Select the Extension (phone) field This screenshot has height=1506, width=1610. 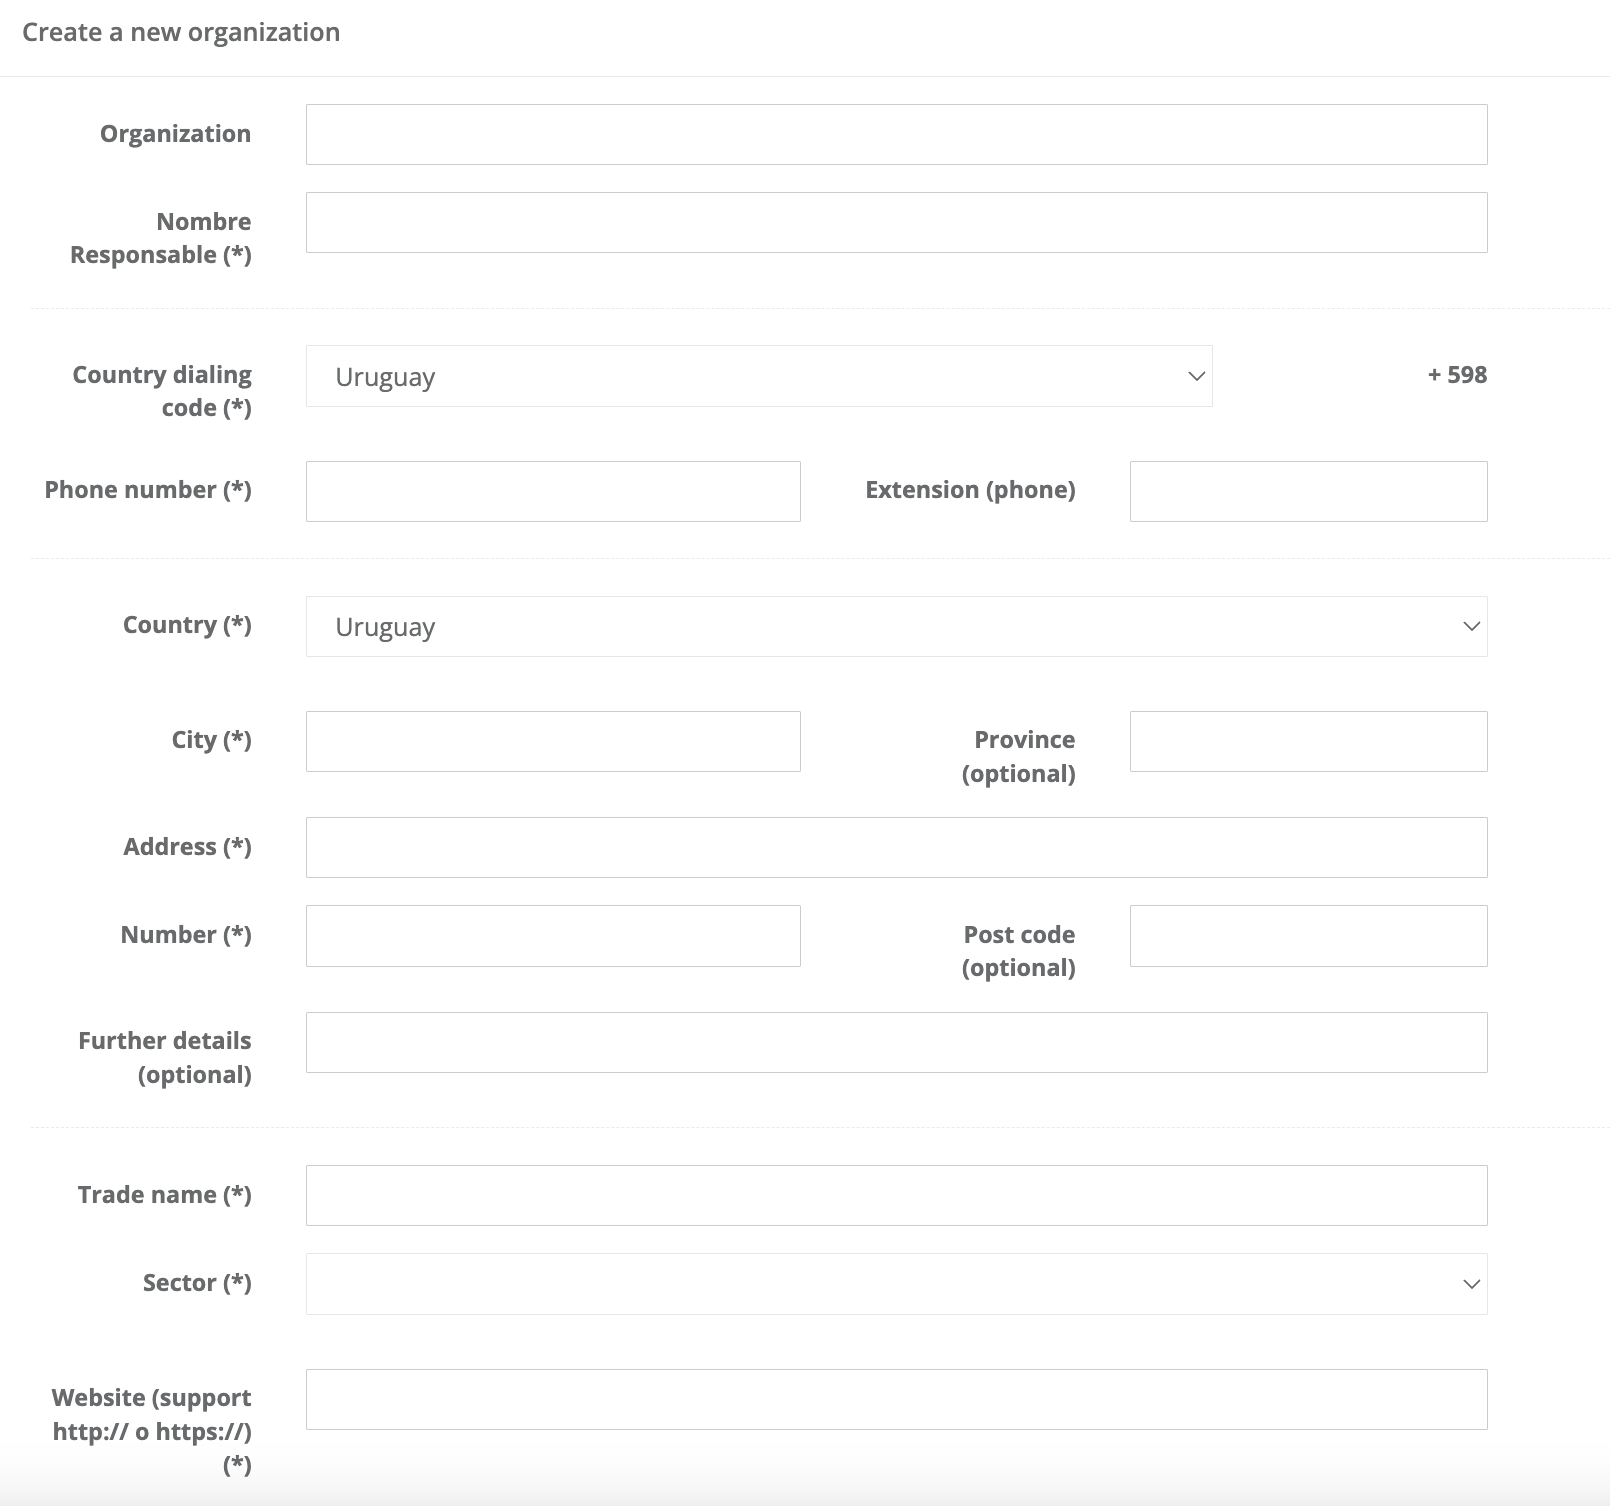[x=1308, y=491]
